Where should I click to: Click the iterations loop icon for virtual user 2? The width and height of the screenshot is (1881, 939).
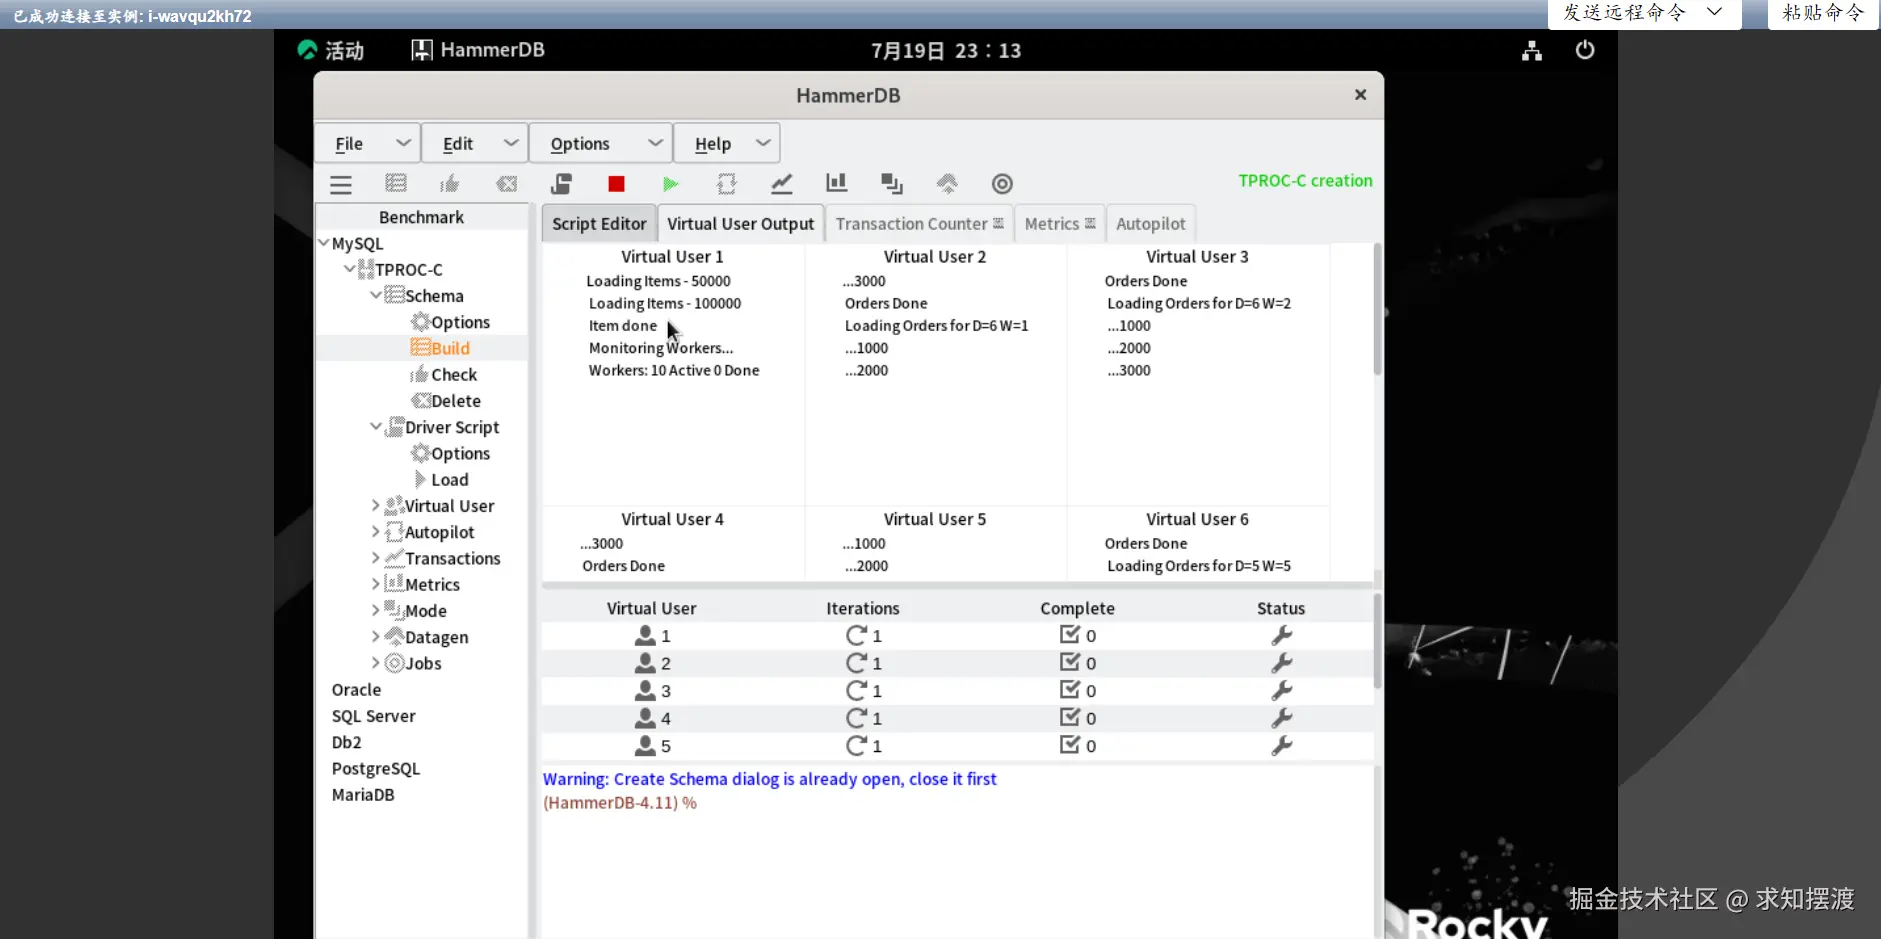click(x=856, y=663)
